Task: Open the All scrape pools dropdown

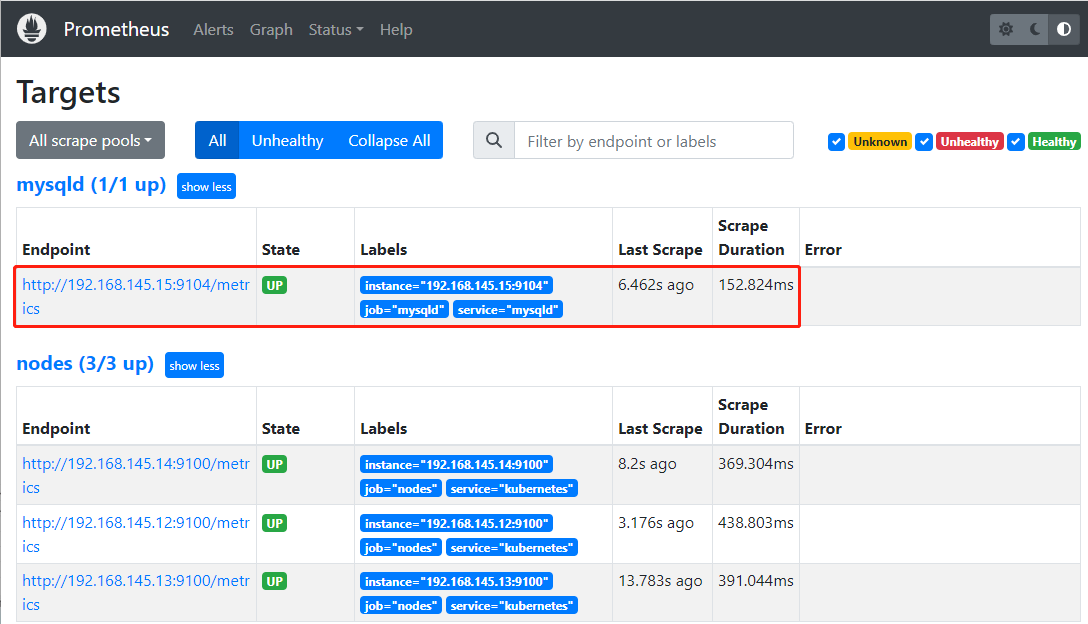Action: pos(90,140)
